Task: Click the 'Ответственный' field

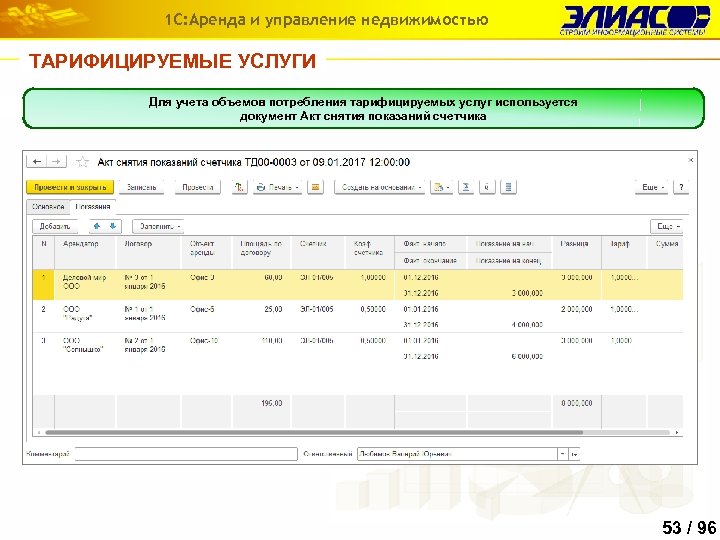Action: [x=457, y=454]
